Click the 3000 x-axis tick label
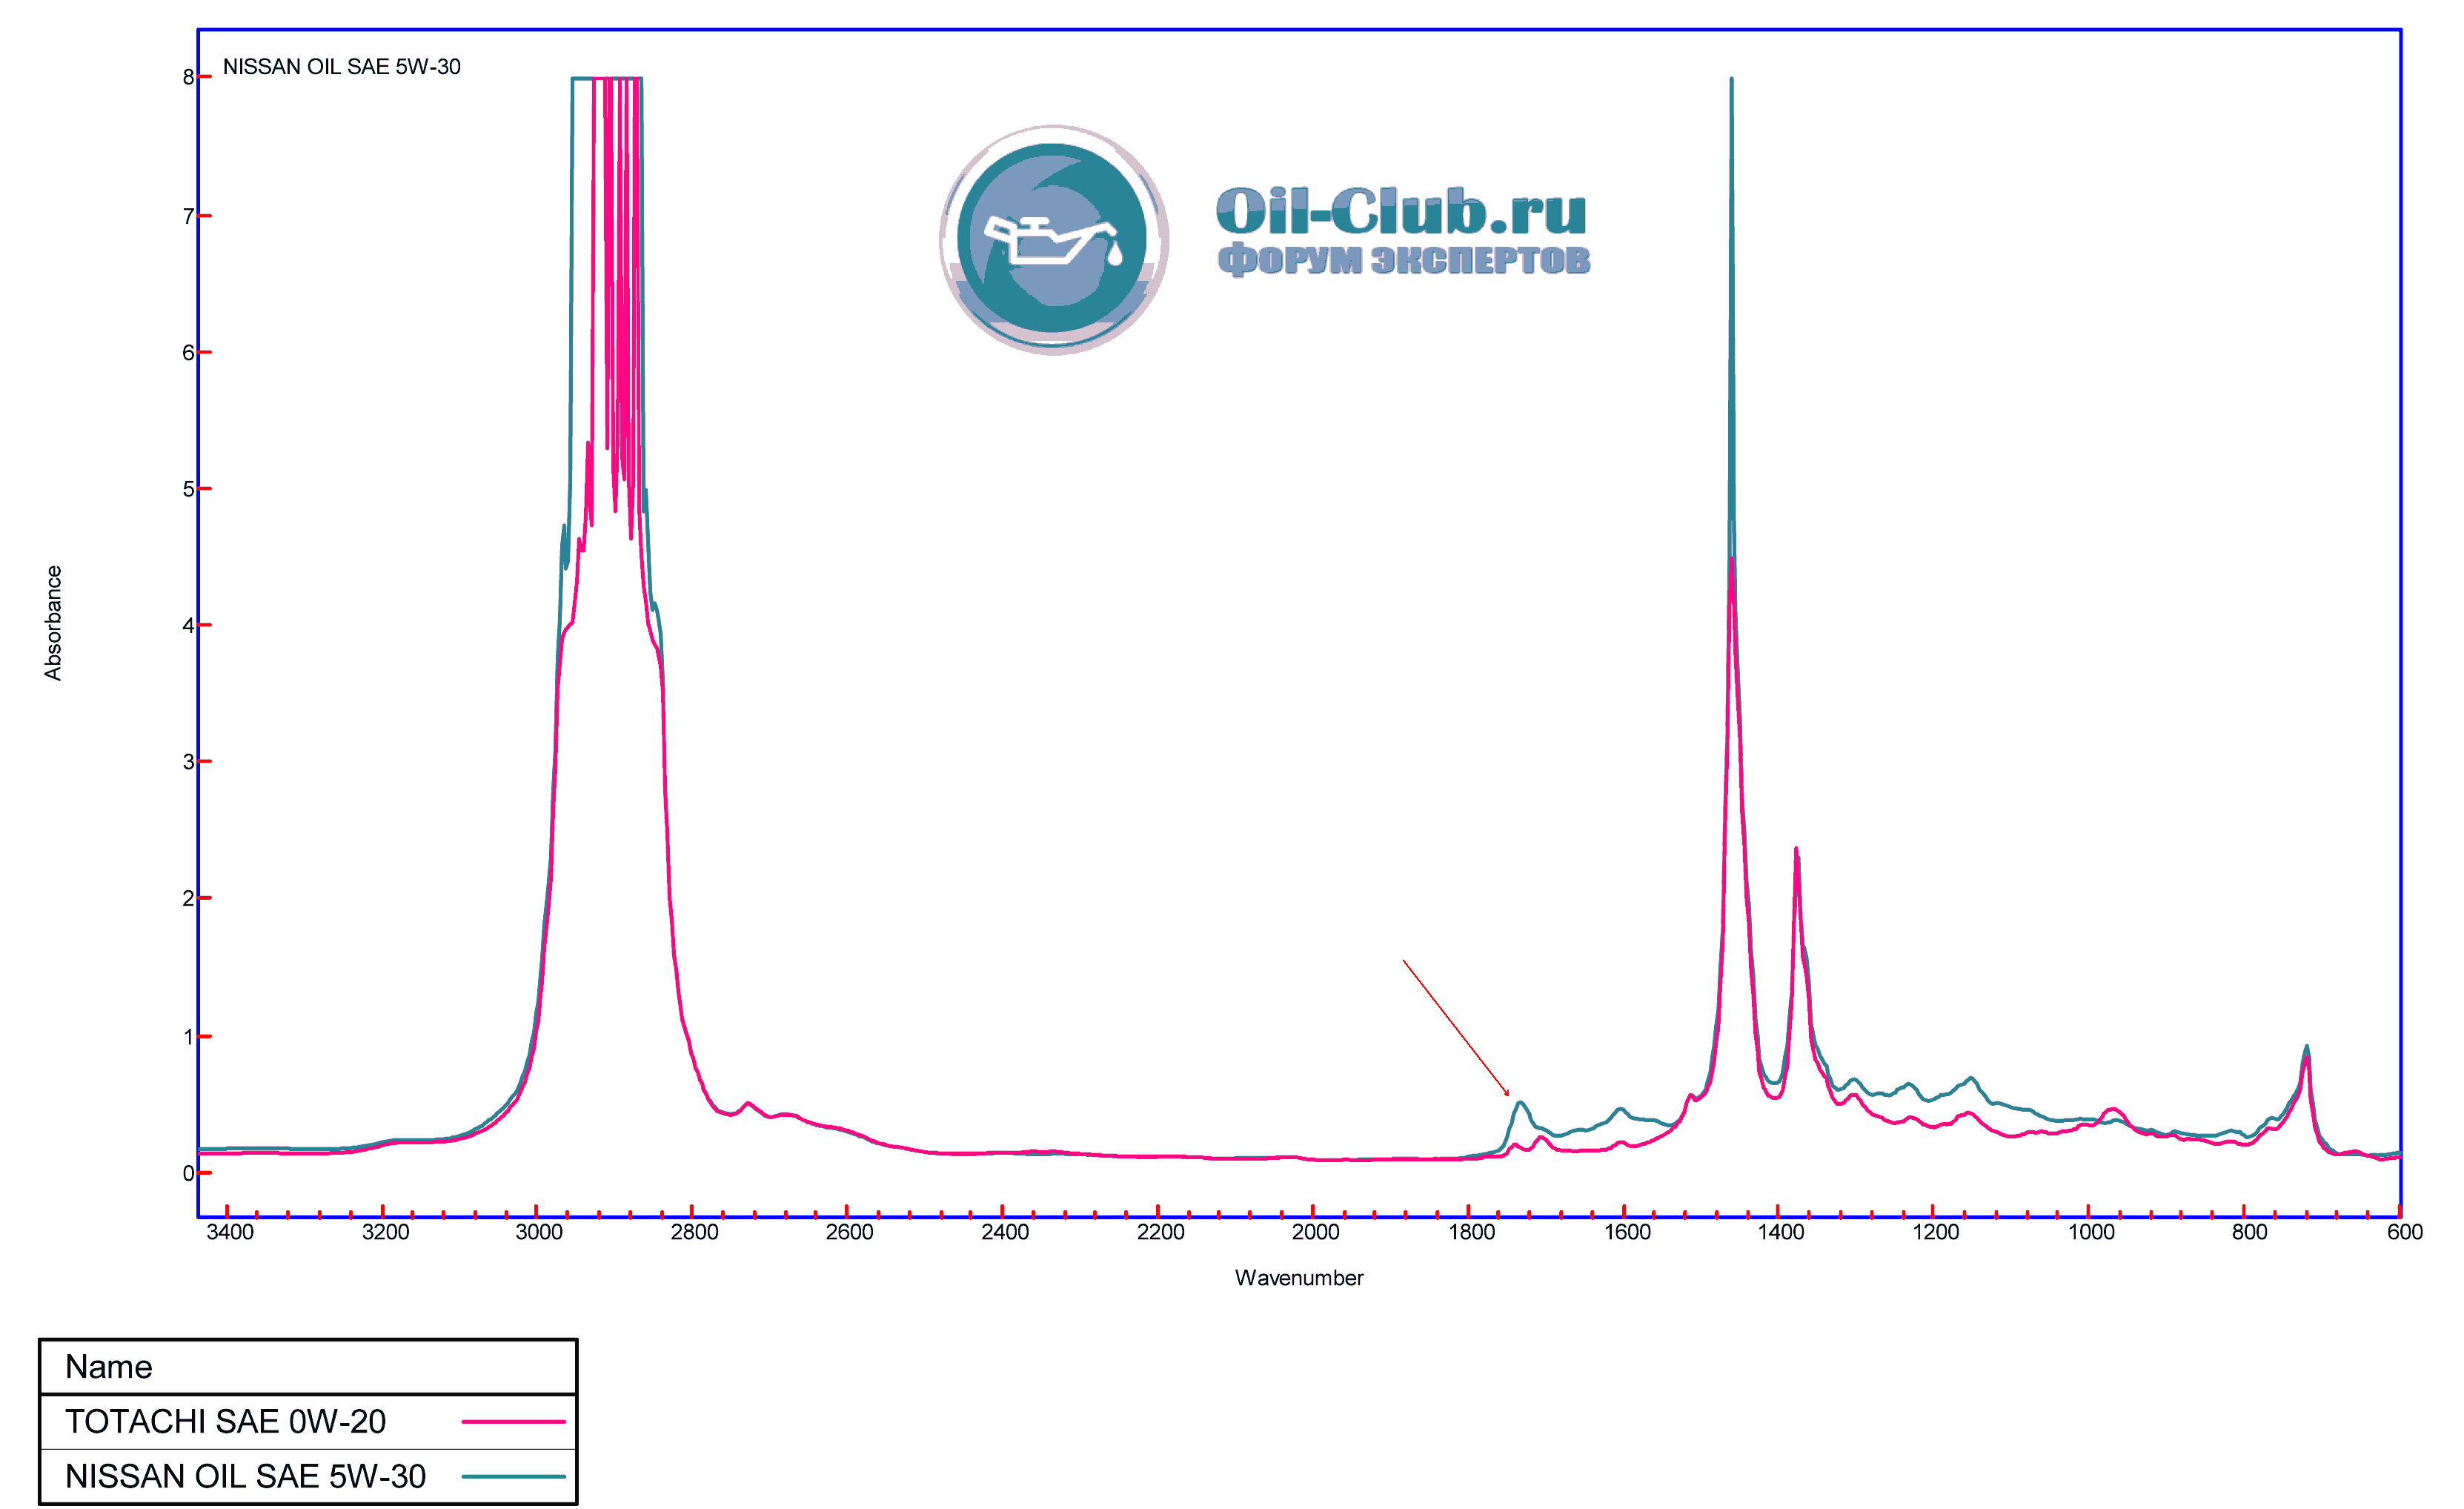 539,1232
